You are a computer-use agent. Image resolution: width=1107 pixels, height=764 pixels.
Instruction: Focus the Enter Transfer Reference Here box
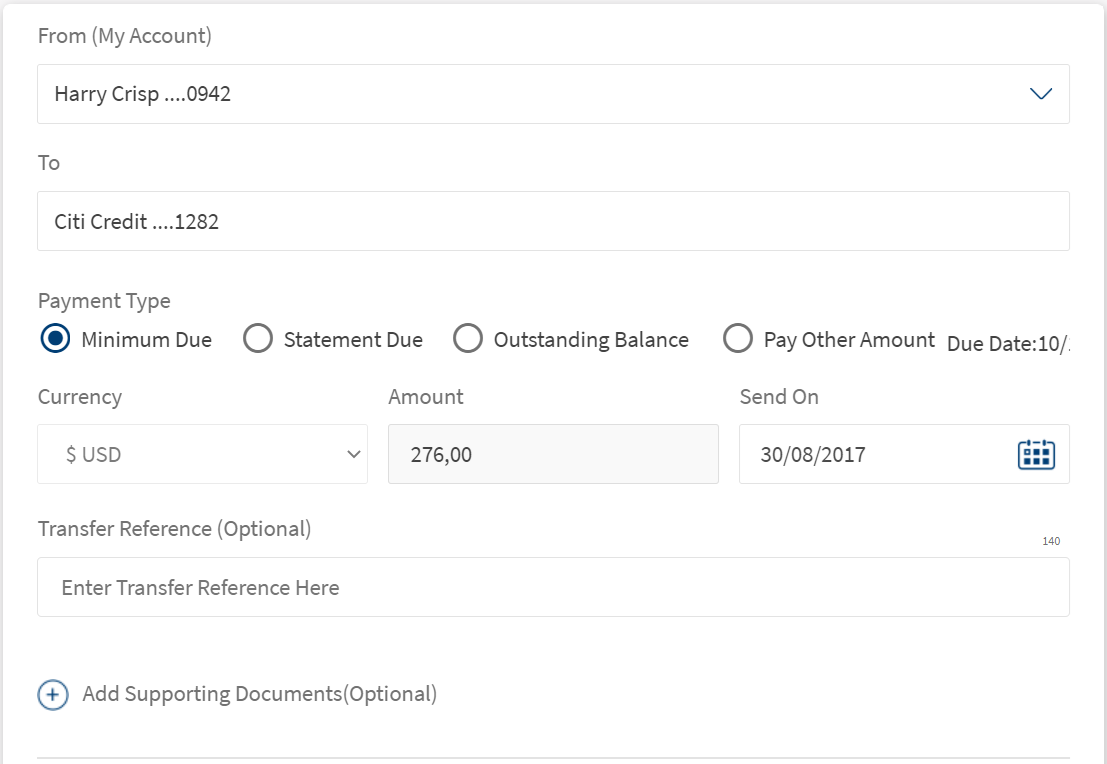tap(553, 587)
